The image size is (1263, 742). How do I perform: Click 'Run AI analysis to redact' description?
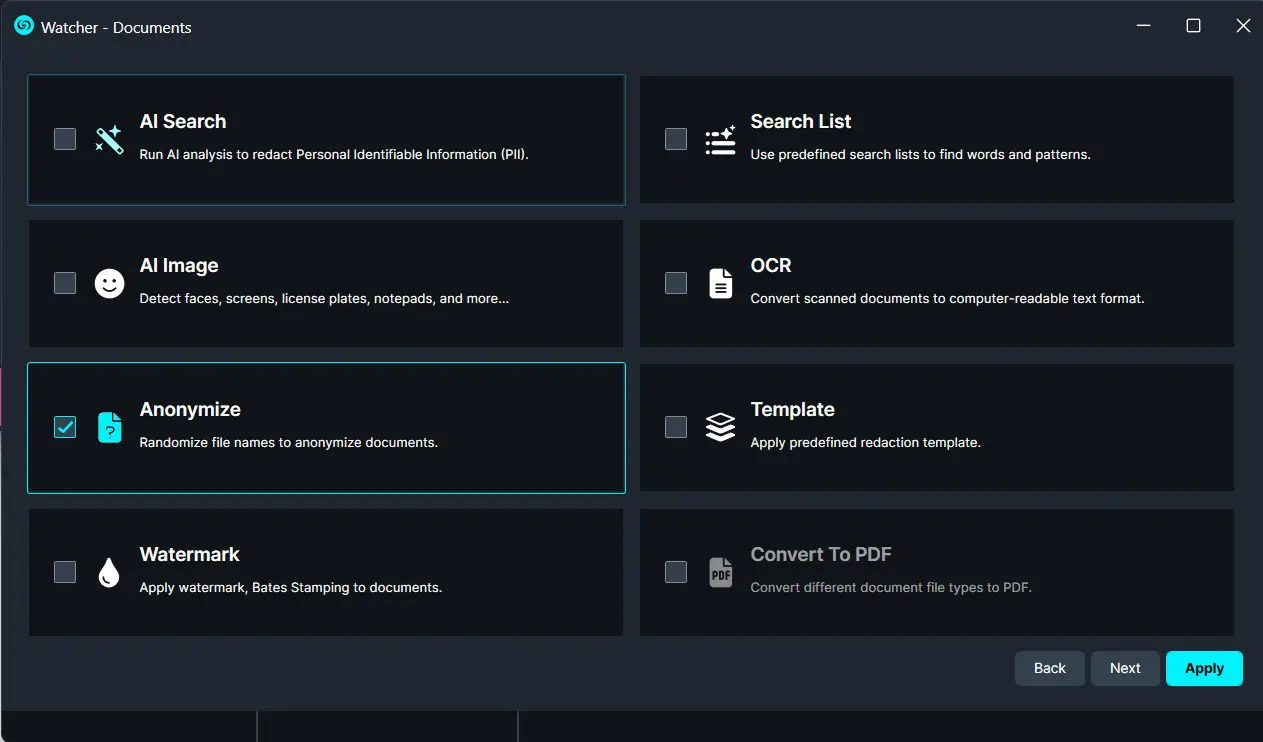click(334, 154)
